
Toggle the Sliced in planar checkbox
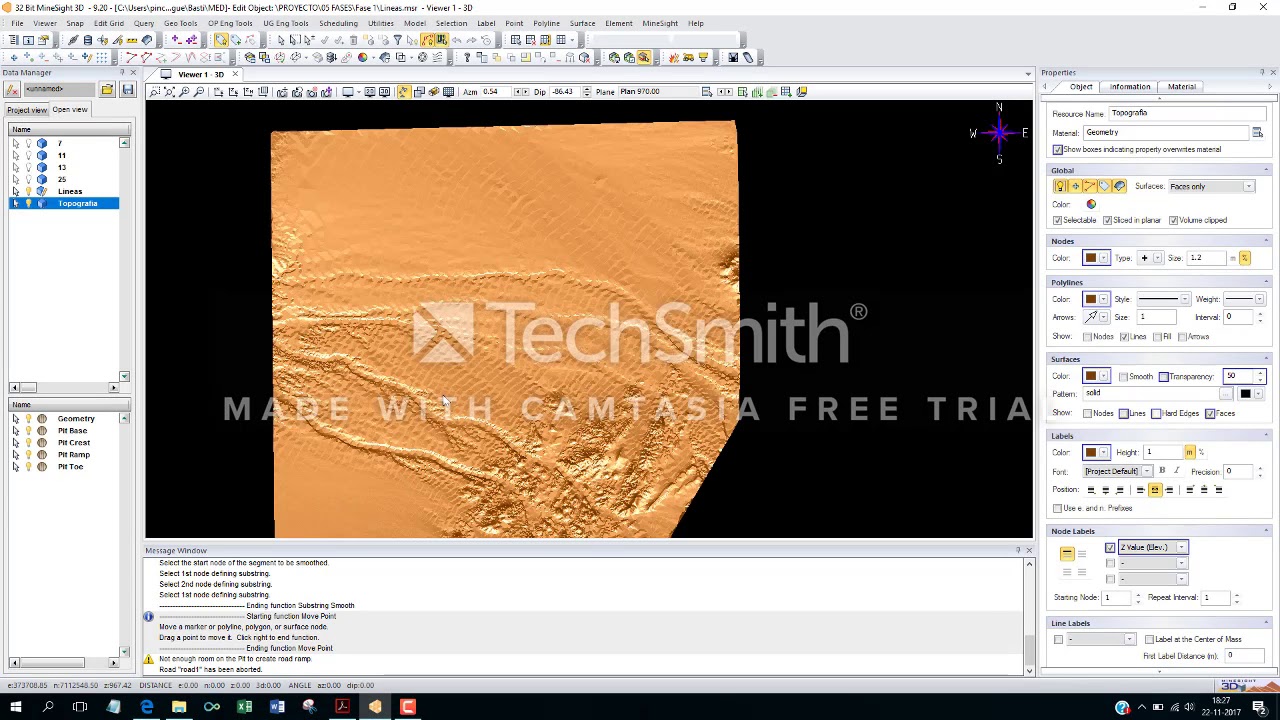(1107, 220)
